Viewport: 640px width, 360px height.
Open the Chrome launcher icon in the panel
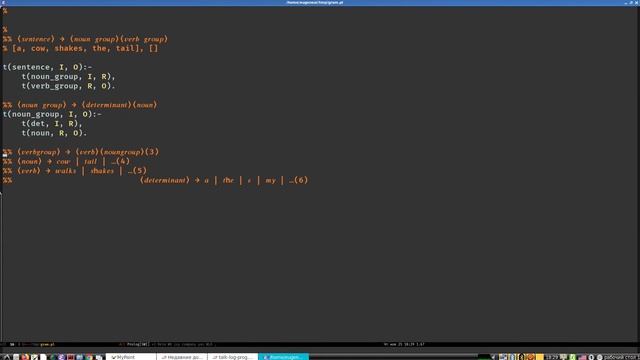click(89, 357)
